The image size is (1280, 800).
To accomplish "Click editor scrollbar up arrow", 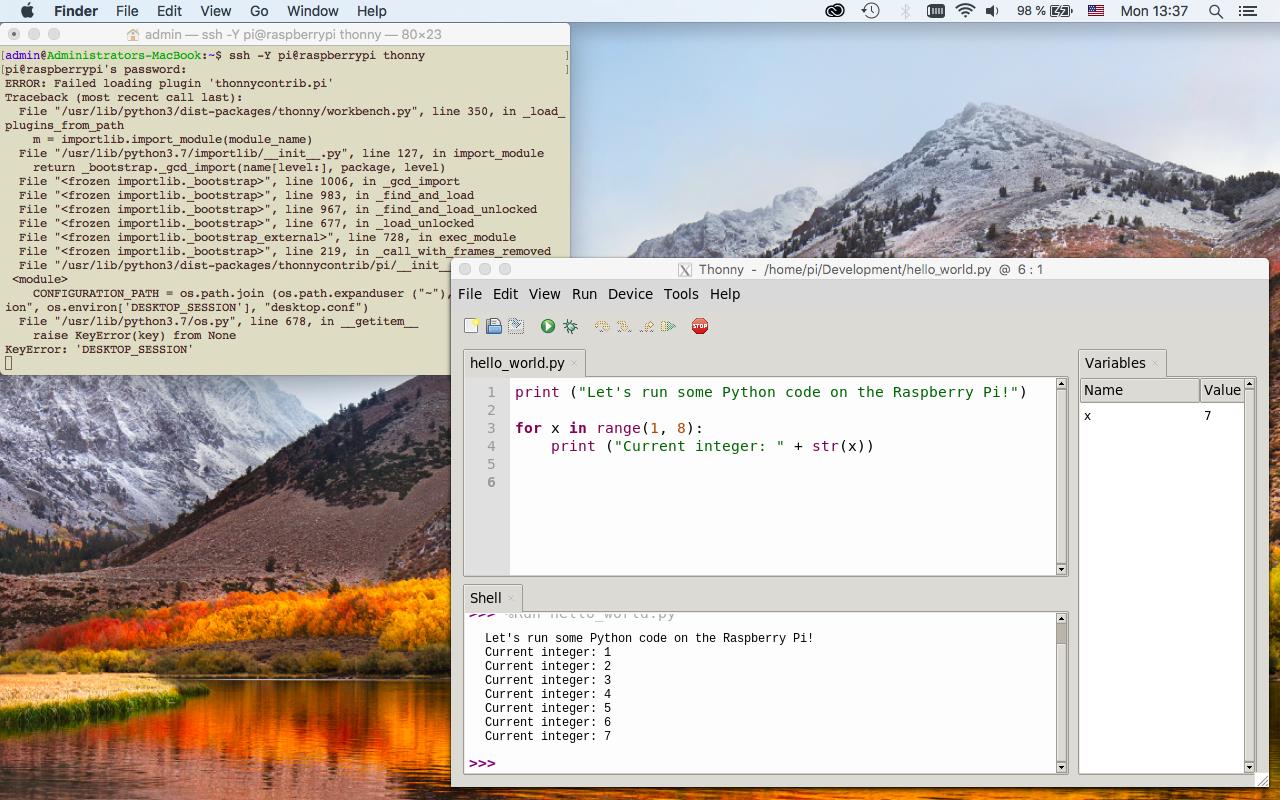I will click(1061, 384).
